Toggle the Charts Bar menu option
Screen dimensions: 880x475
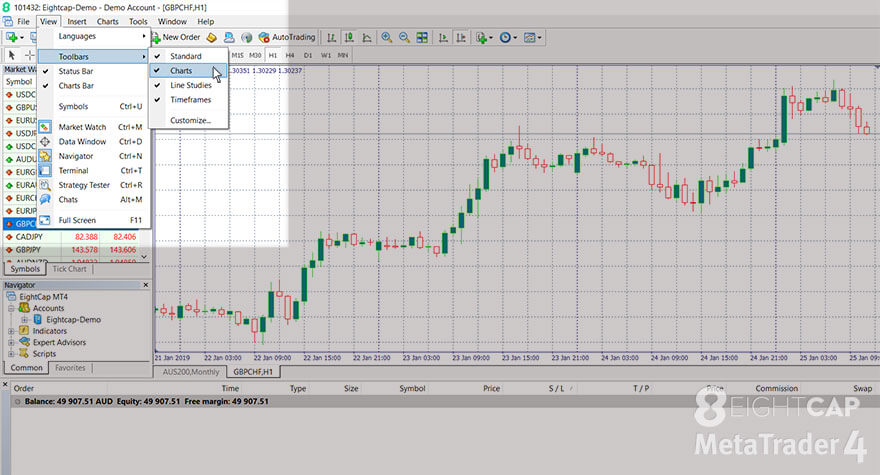(x=94, y=86)
